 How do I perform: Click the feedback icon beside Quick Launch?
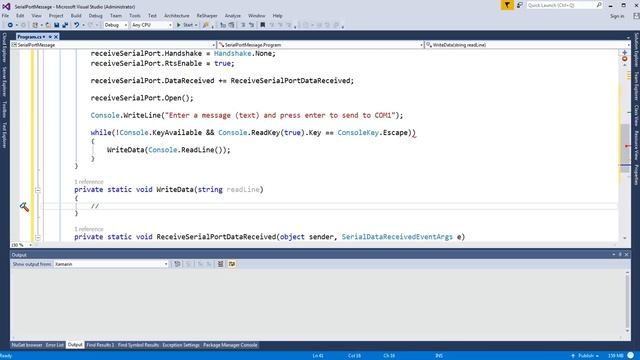[520, 5]
